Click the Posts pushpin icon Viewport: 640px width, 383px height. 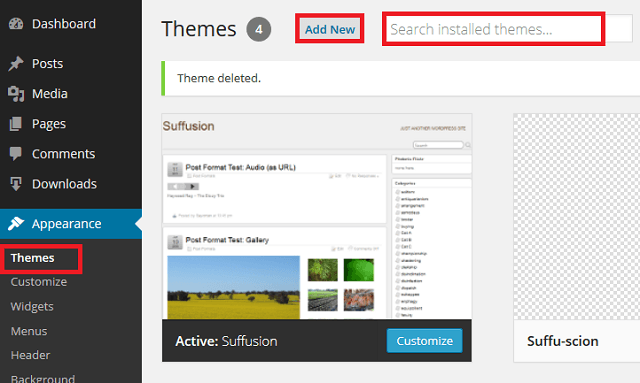pos(16,64)
